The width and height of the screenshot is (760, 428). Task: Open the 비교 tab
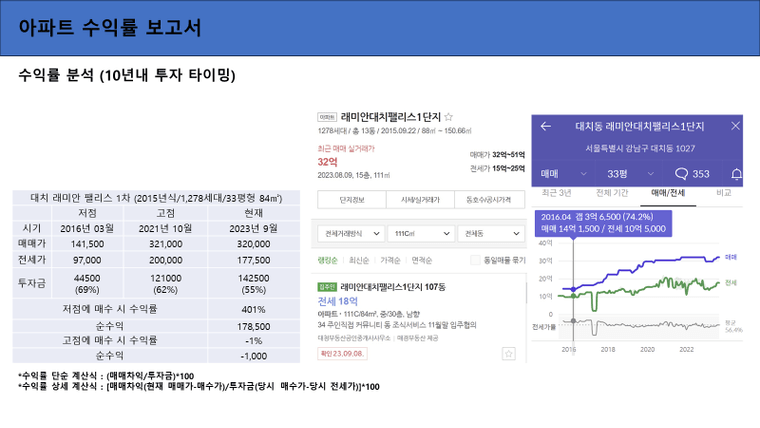(x=724, y=193)
